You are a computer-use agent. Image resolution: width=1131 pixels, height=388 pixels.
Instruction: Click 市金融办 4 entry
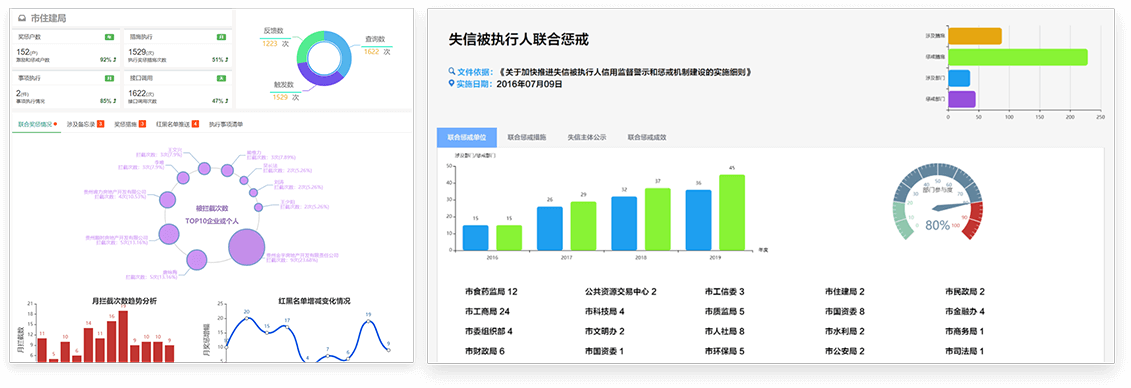[x=964, y=312]
